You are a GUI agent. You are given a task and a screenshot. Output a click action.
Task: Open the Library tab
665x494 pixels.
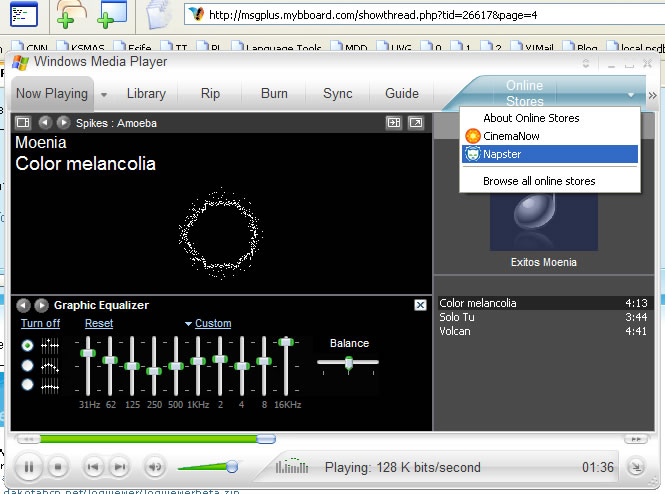pos(146,94)
